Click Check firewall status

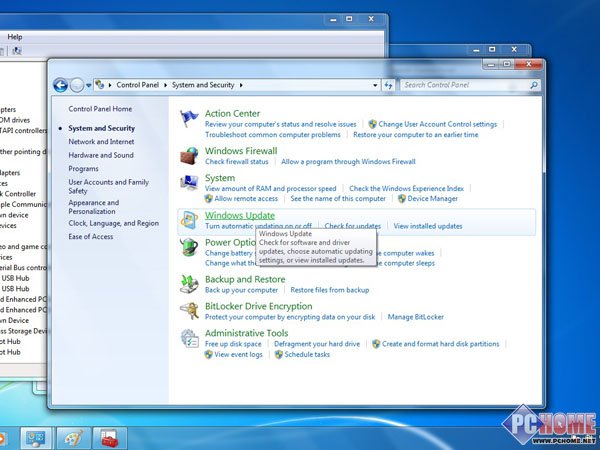[x=236, y=161]
